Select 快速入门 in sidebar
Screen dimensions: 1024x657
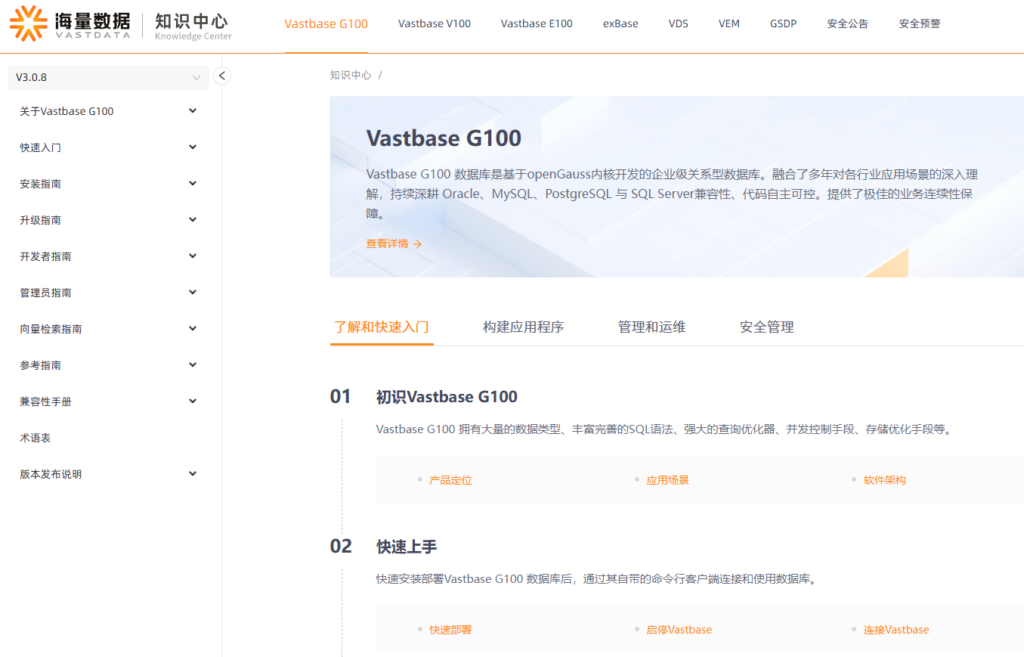click(40, 148)
